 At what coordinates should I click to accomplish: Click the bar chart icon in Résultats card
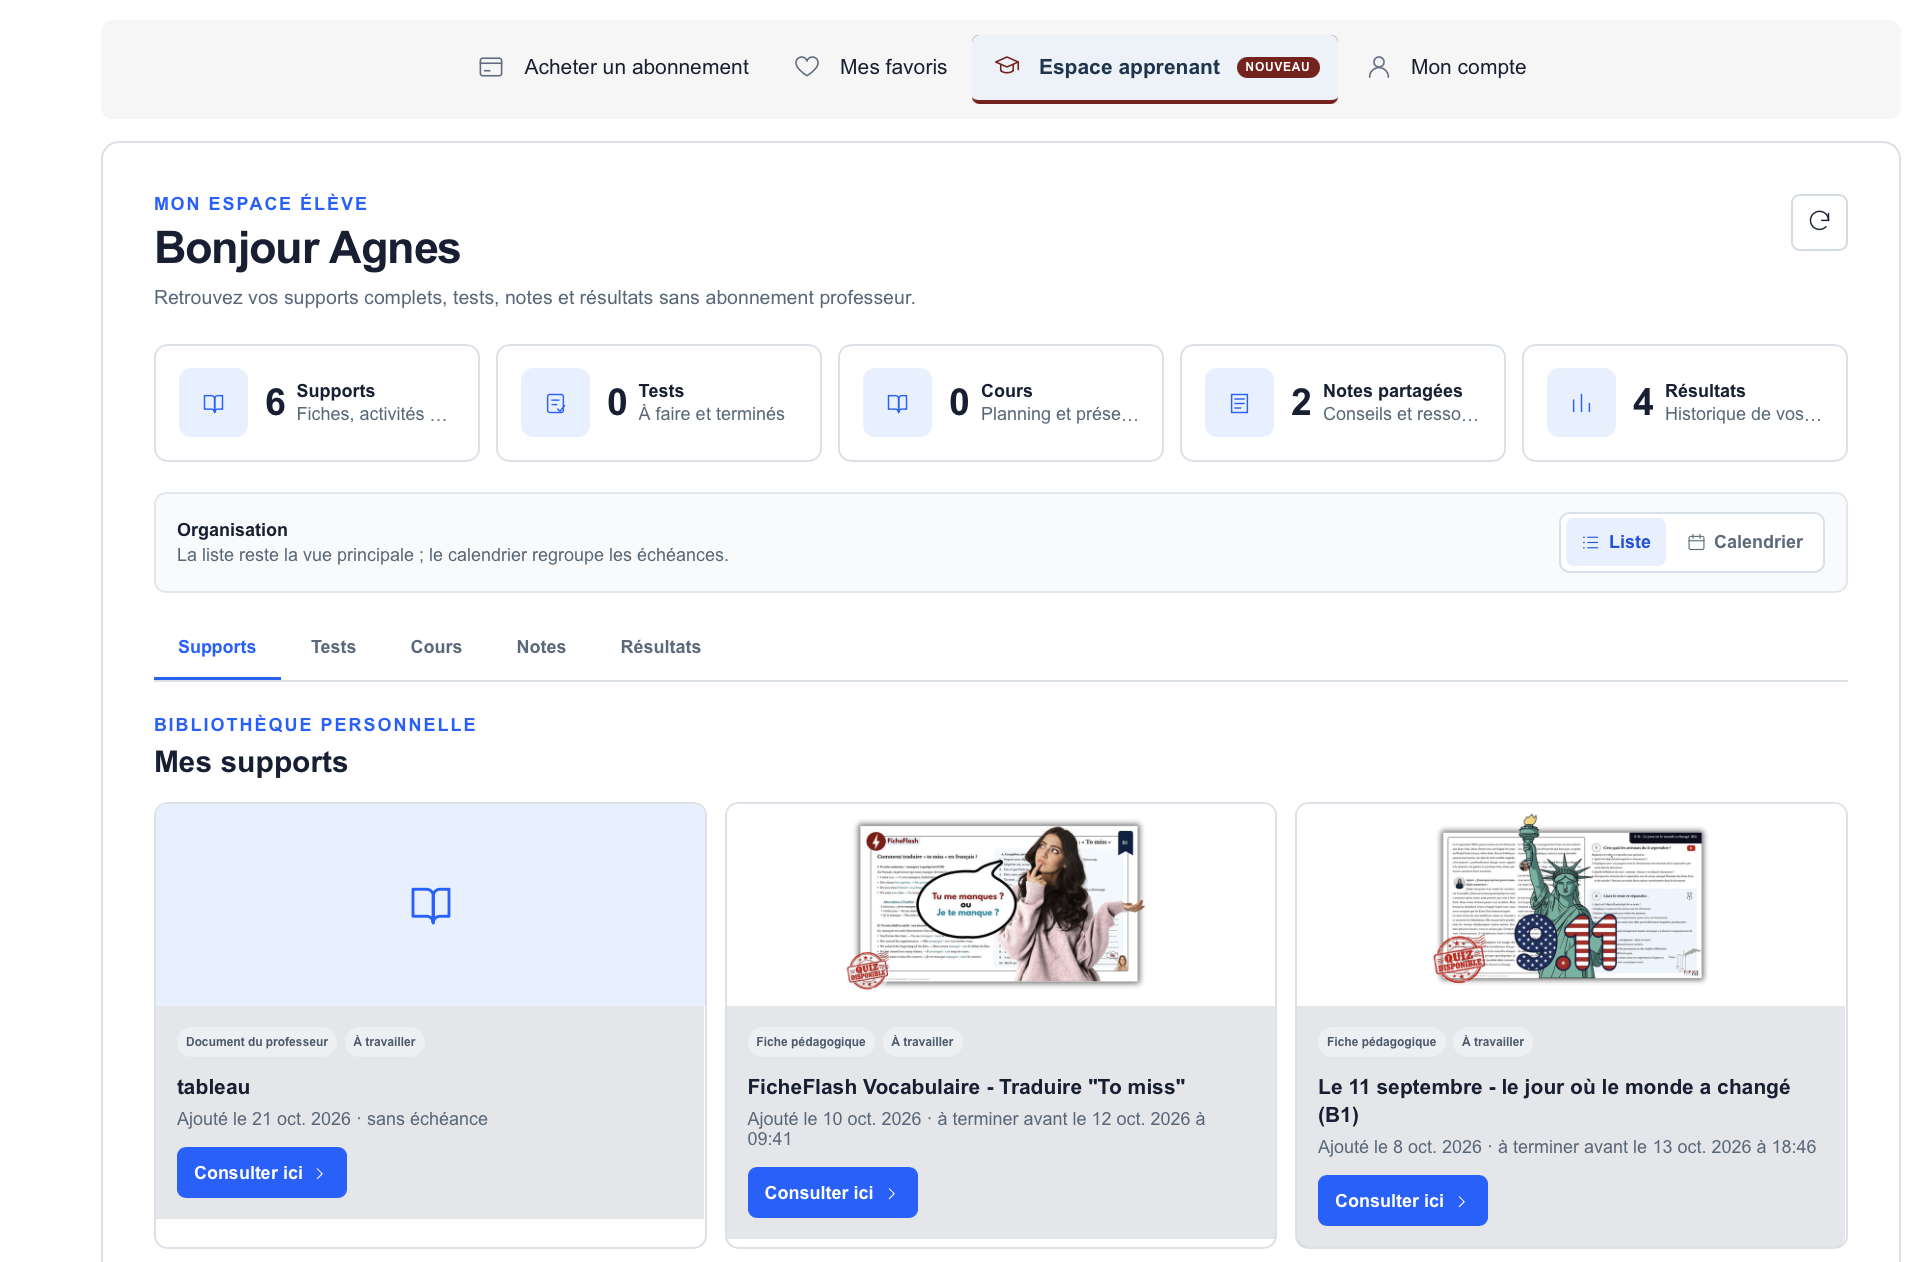point(1581,403)
